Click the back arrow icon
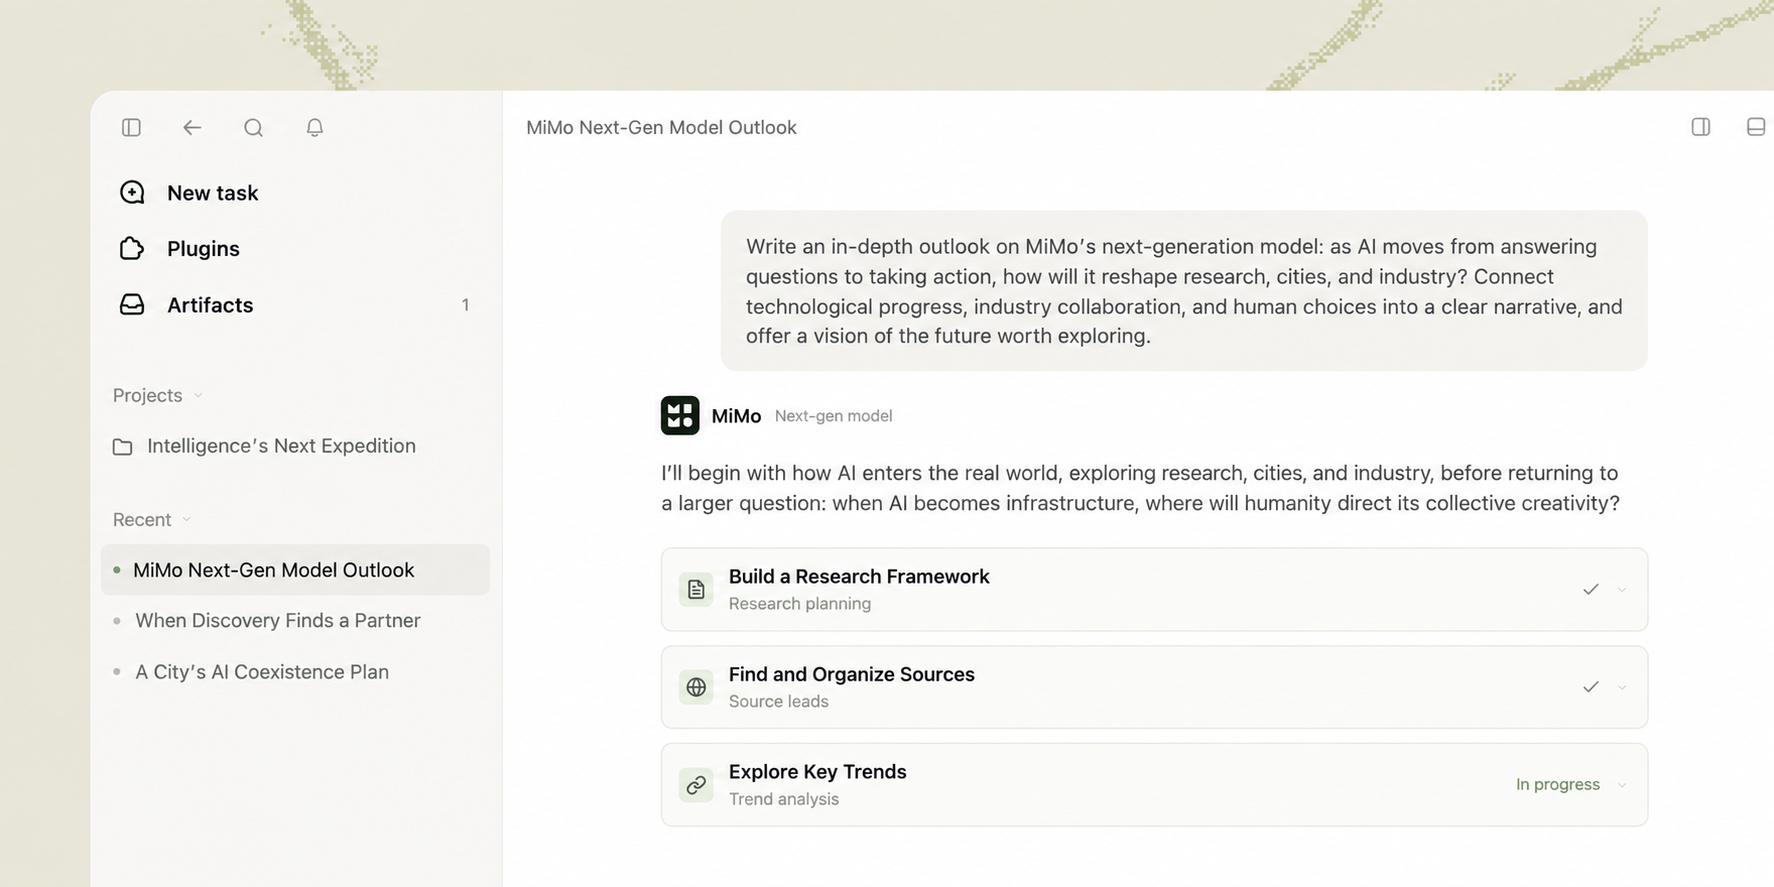1774x887 pixels. pos(192,127)
